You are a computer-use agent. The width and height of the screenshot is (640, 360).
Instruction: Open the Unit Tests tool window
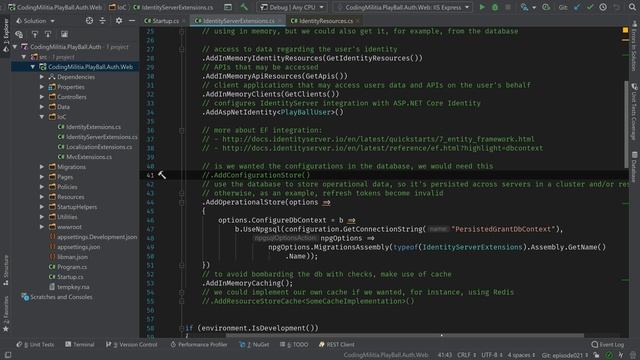tap(35, 344)
